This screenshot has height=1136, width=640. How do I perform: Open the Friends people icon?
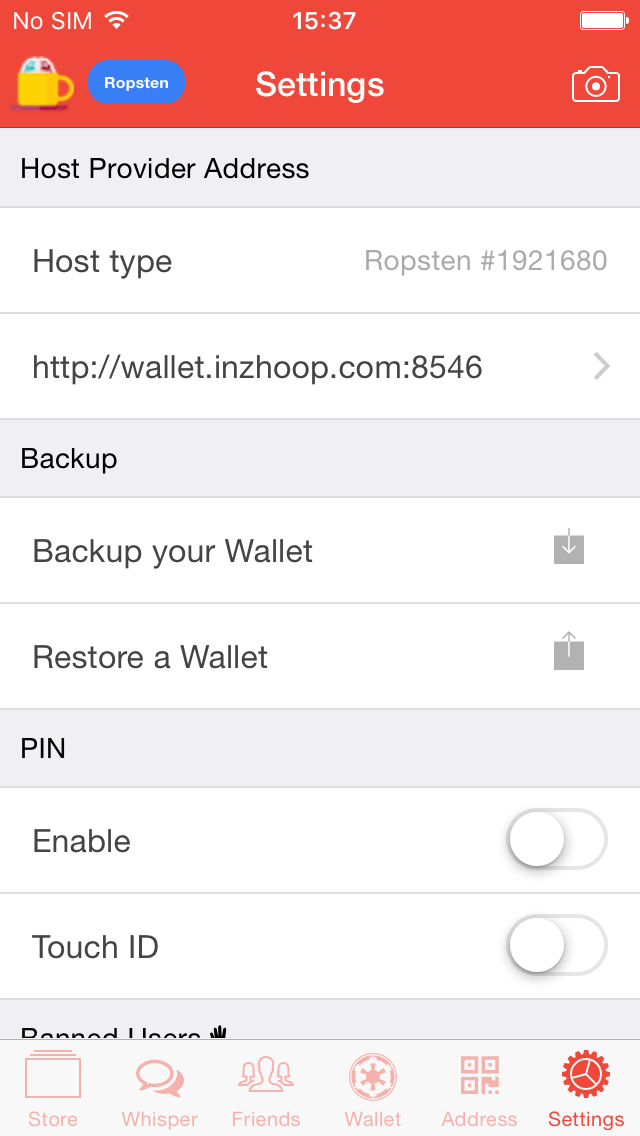[265, 1075]
